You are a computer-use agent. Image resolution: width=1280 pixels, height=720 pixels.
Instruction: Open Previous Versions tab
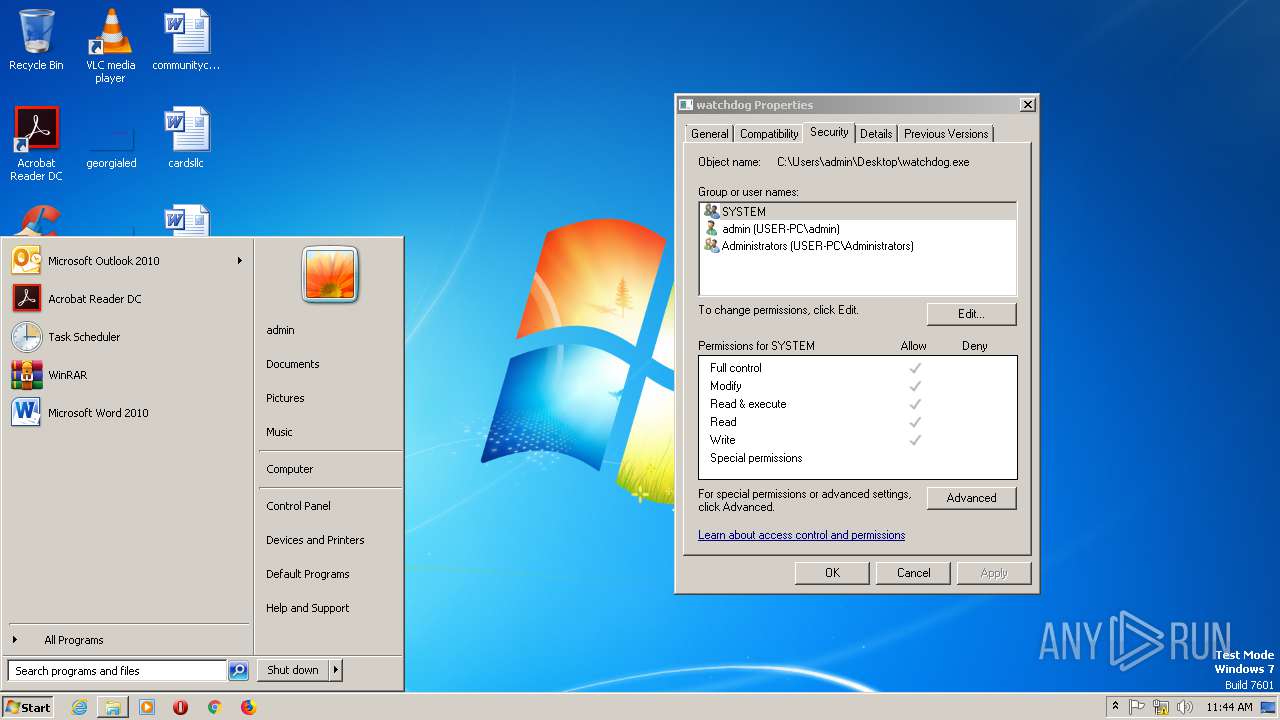click(946, 134)
